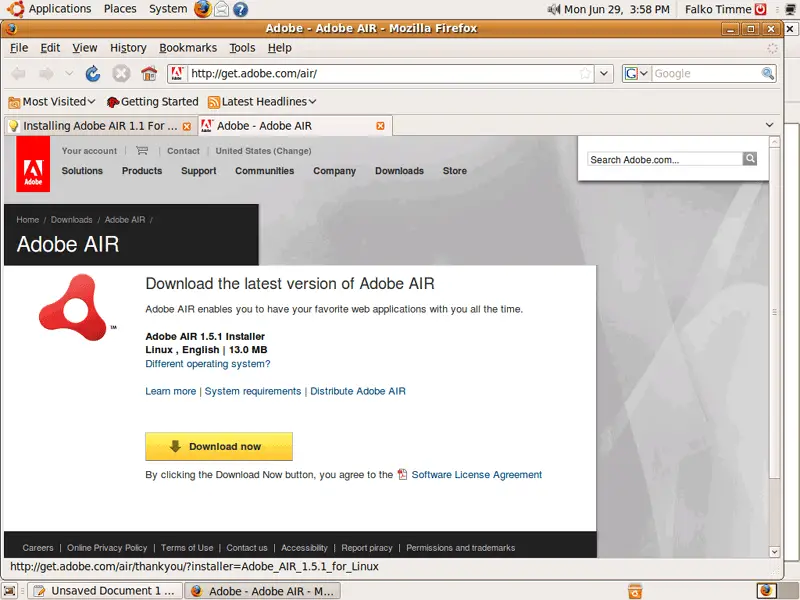Click the Your account link

[89, 151]
